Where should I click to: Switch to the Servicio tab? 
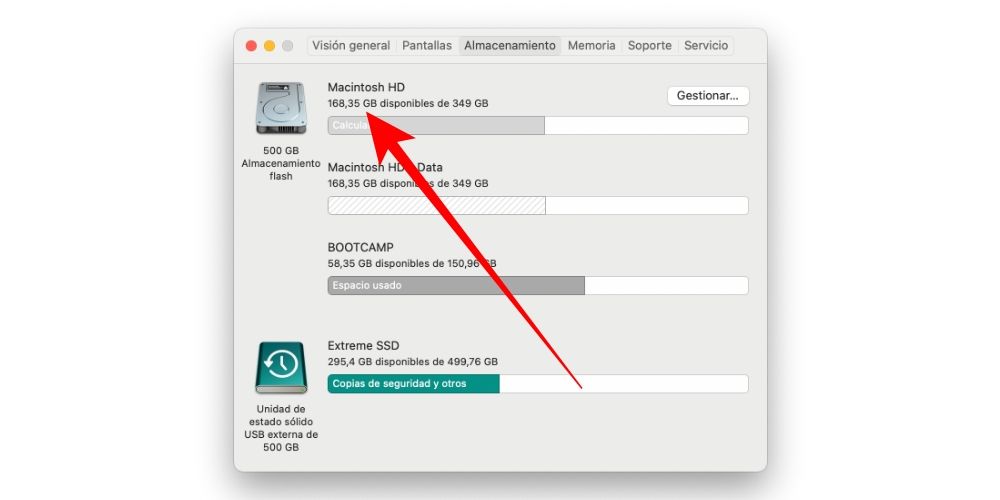[x=706, y=46]
